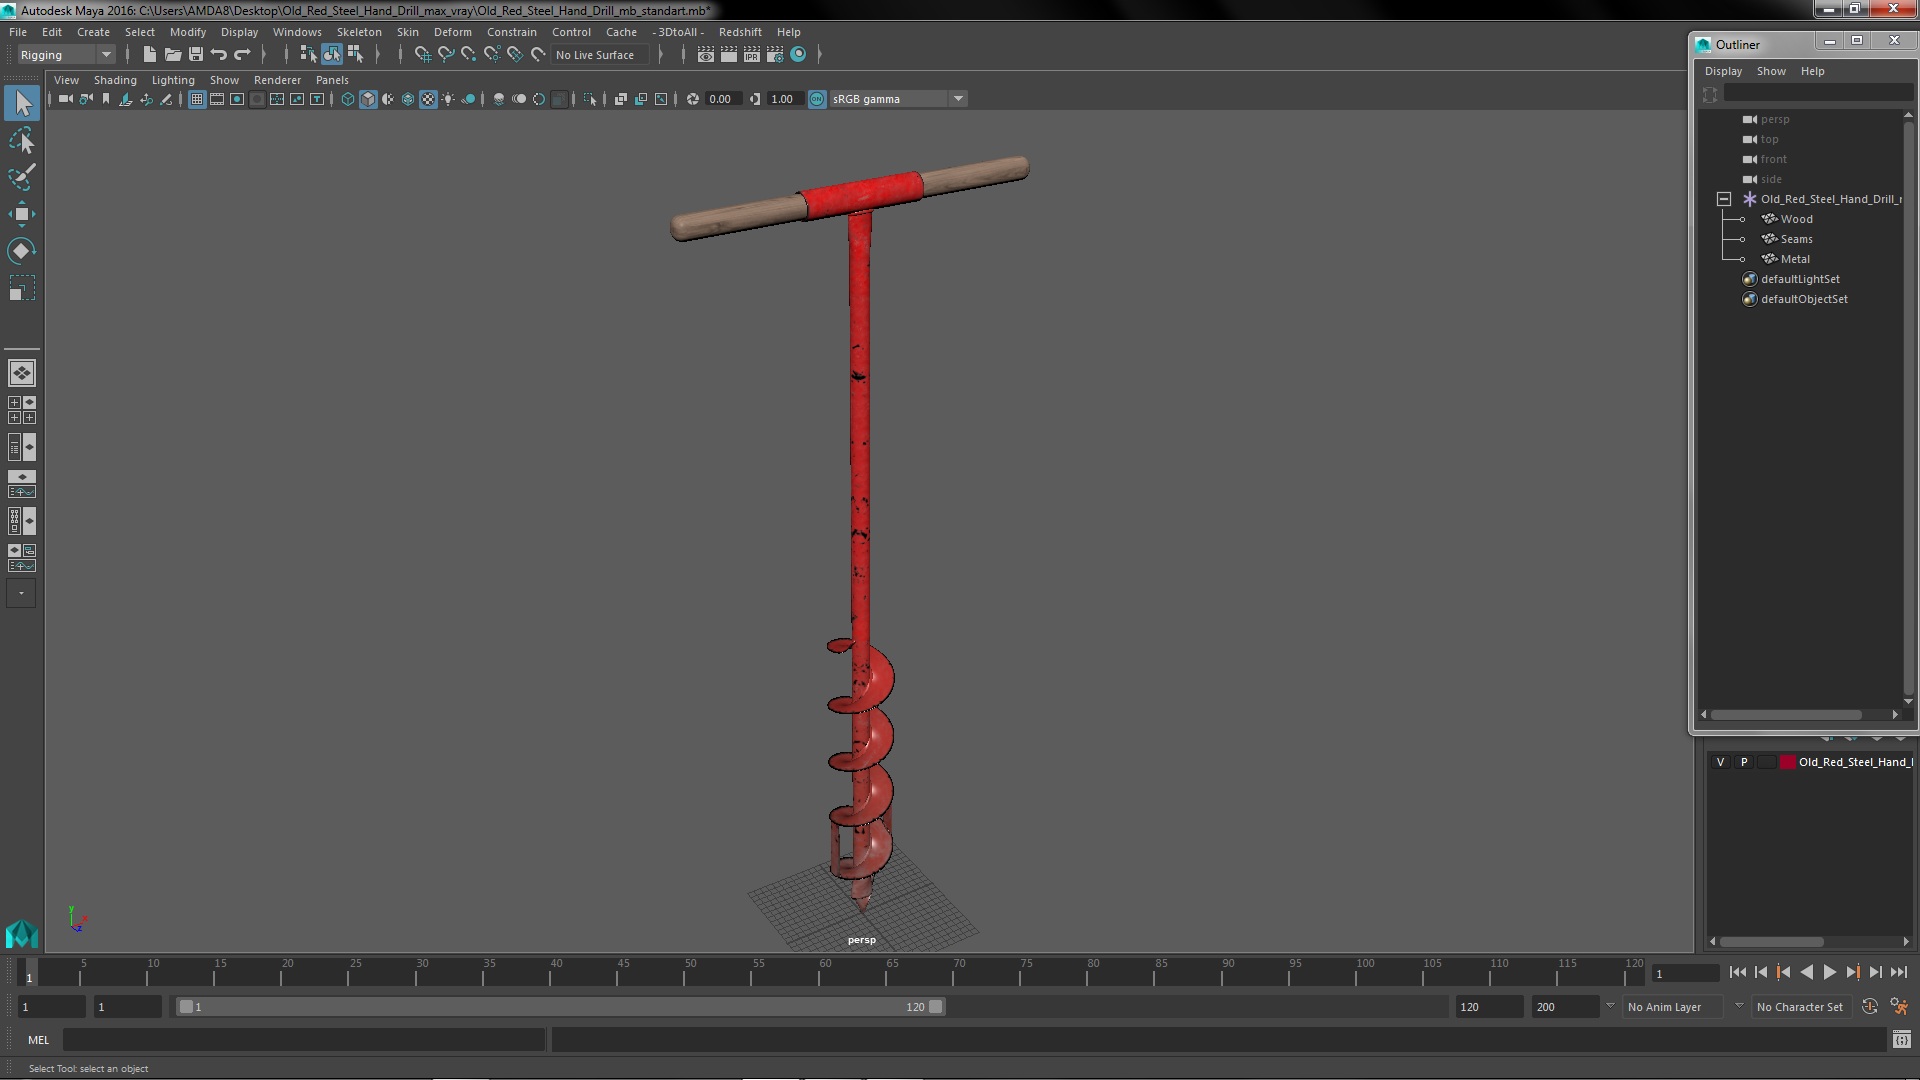Select the Seams node in Outliner

tap(1796, 239)
